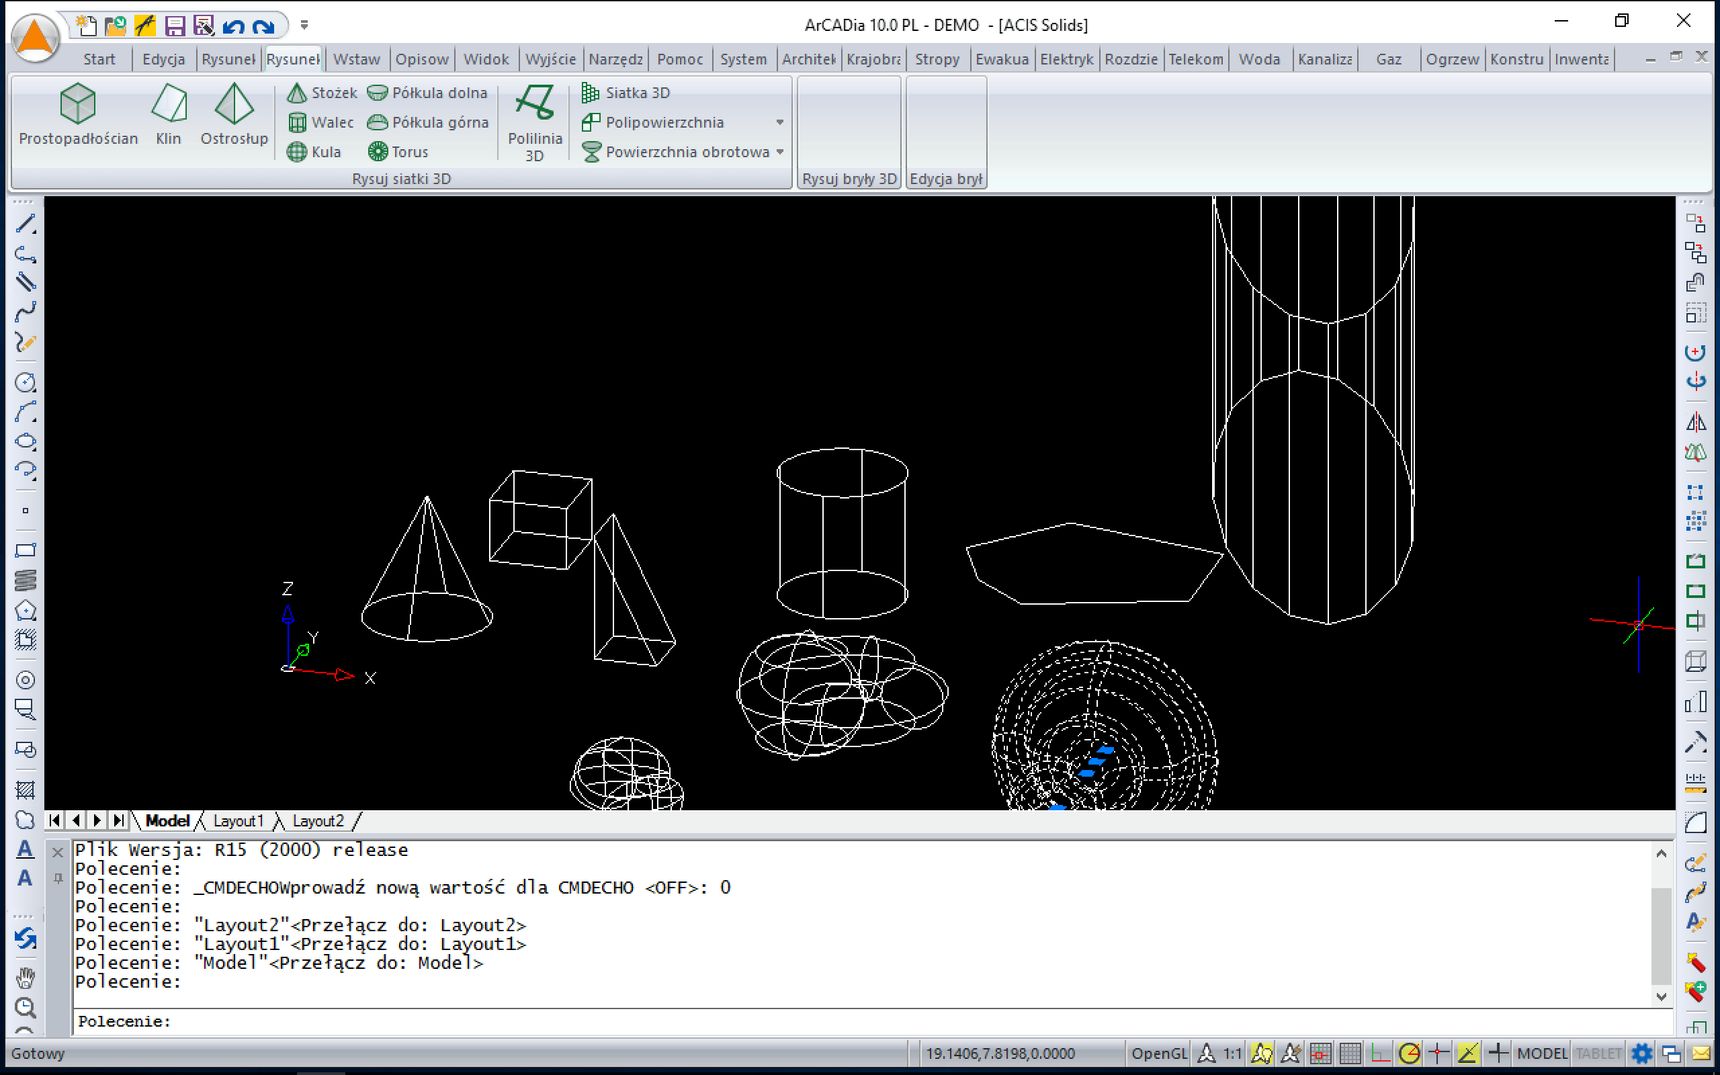Draw a Półkula dolna lower hemisphere

tap(427, 93)
